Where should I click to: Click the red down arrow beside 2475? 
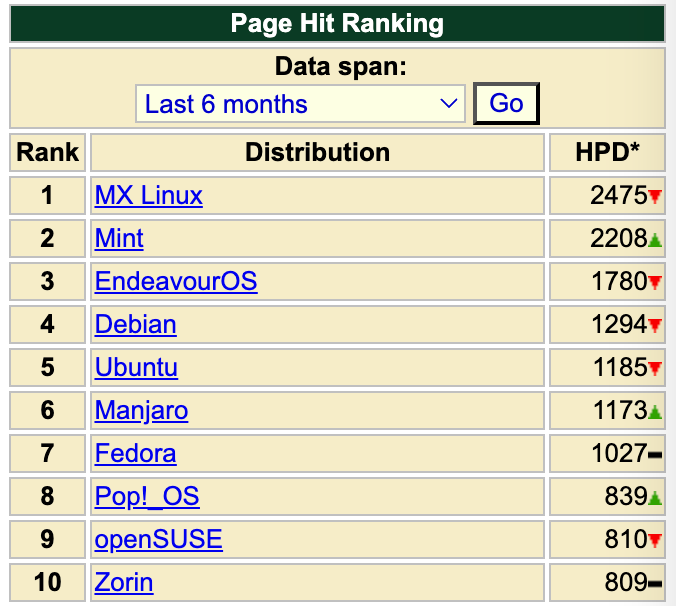tap(655, 197)
